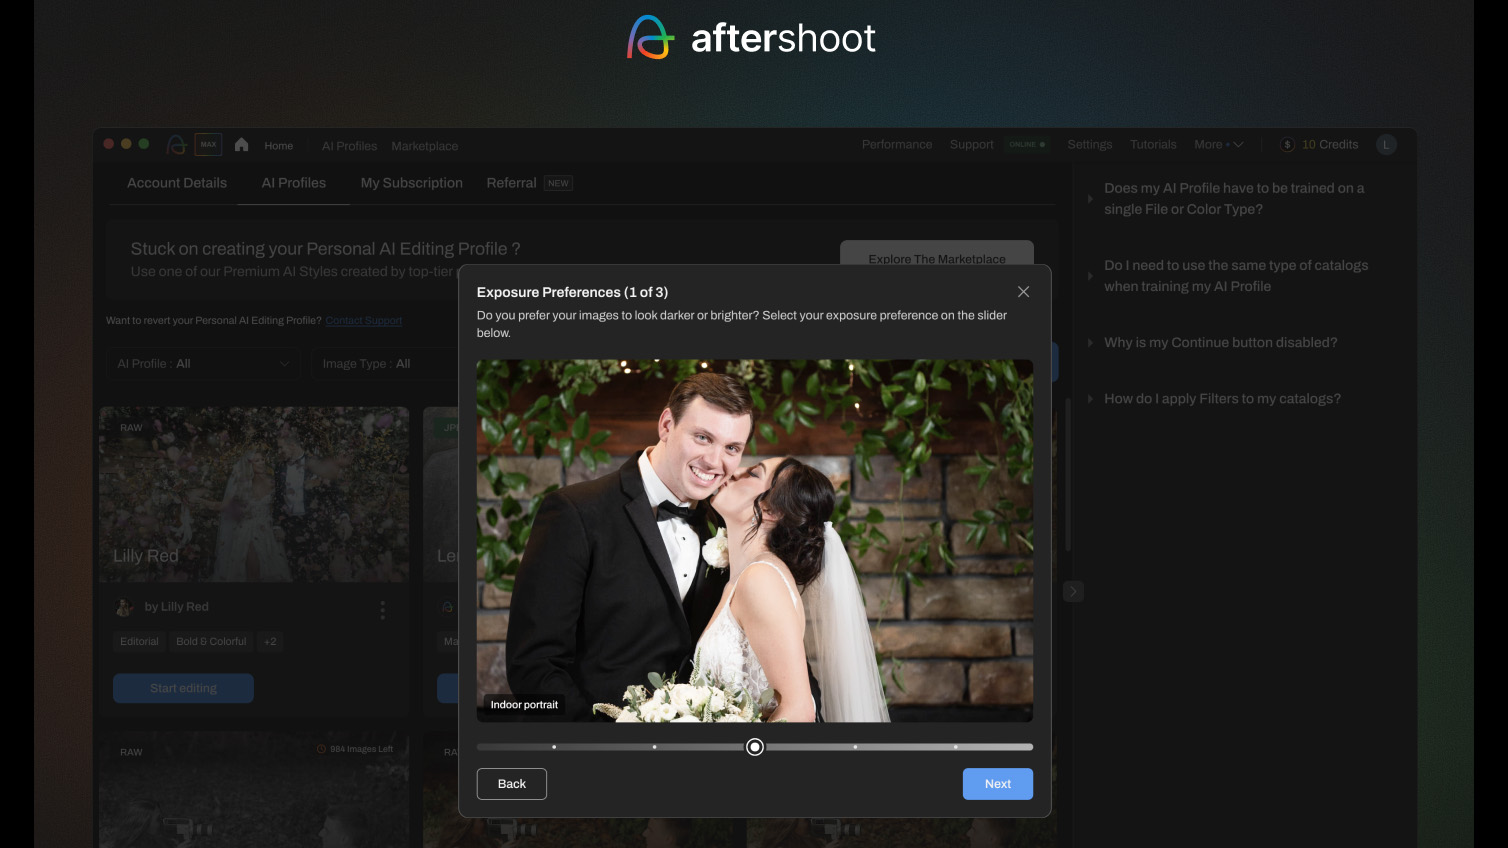Switch to Account Details tab
The height and width of the screenshot is (848, 1508).
click(177, 183)
